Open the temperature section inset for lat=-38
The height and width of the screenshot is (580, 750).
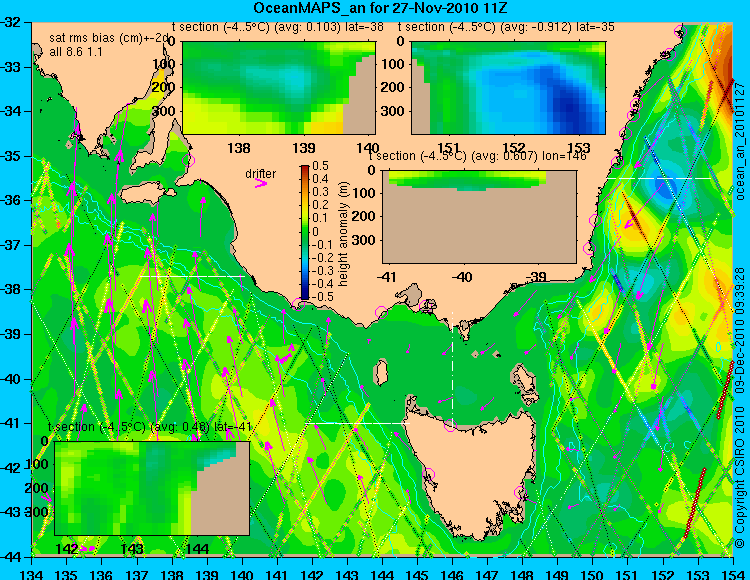[279, 88]
